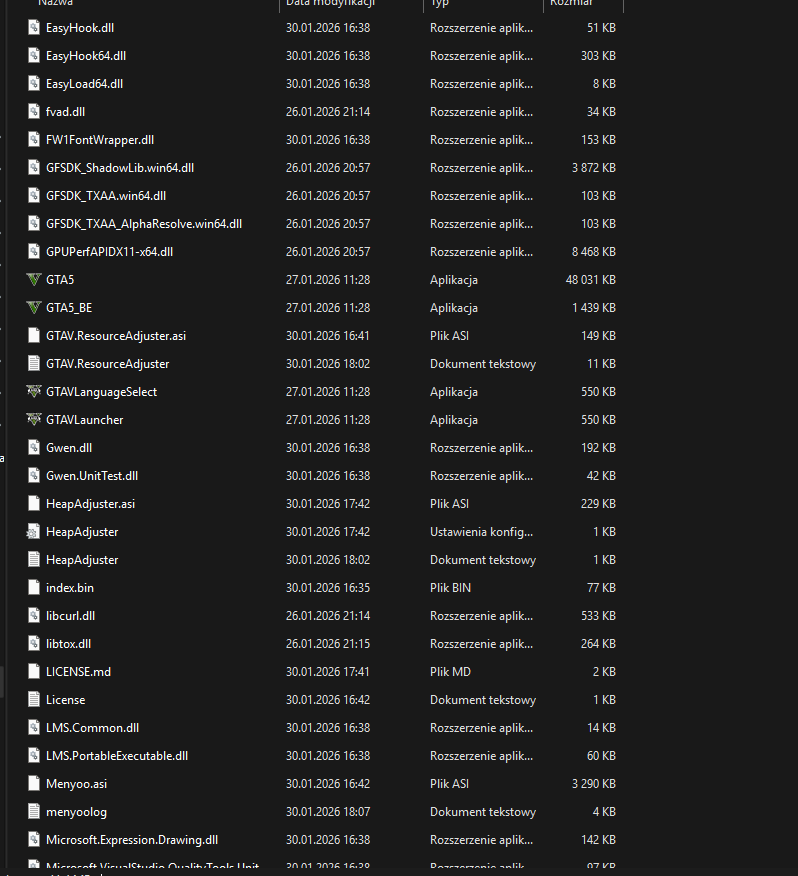
Task: Click the 30.01.2026 18:07 date of menyoolog
Action: (328, 811)
